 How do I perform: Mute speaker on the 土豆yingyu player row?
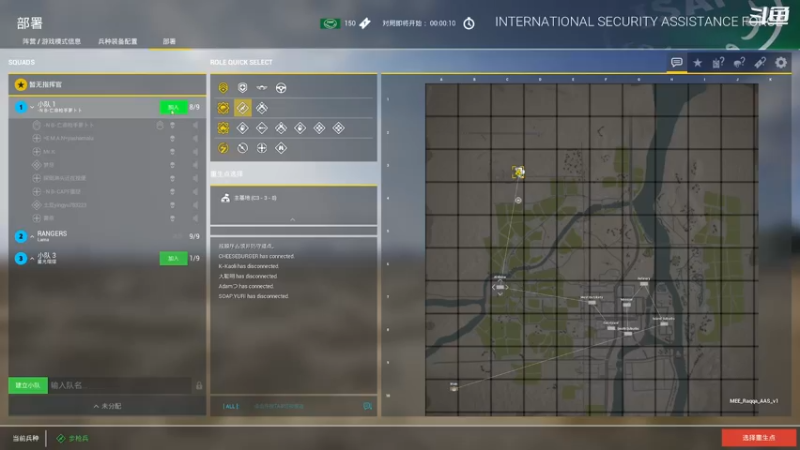[x=195, y=205]
